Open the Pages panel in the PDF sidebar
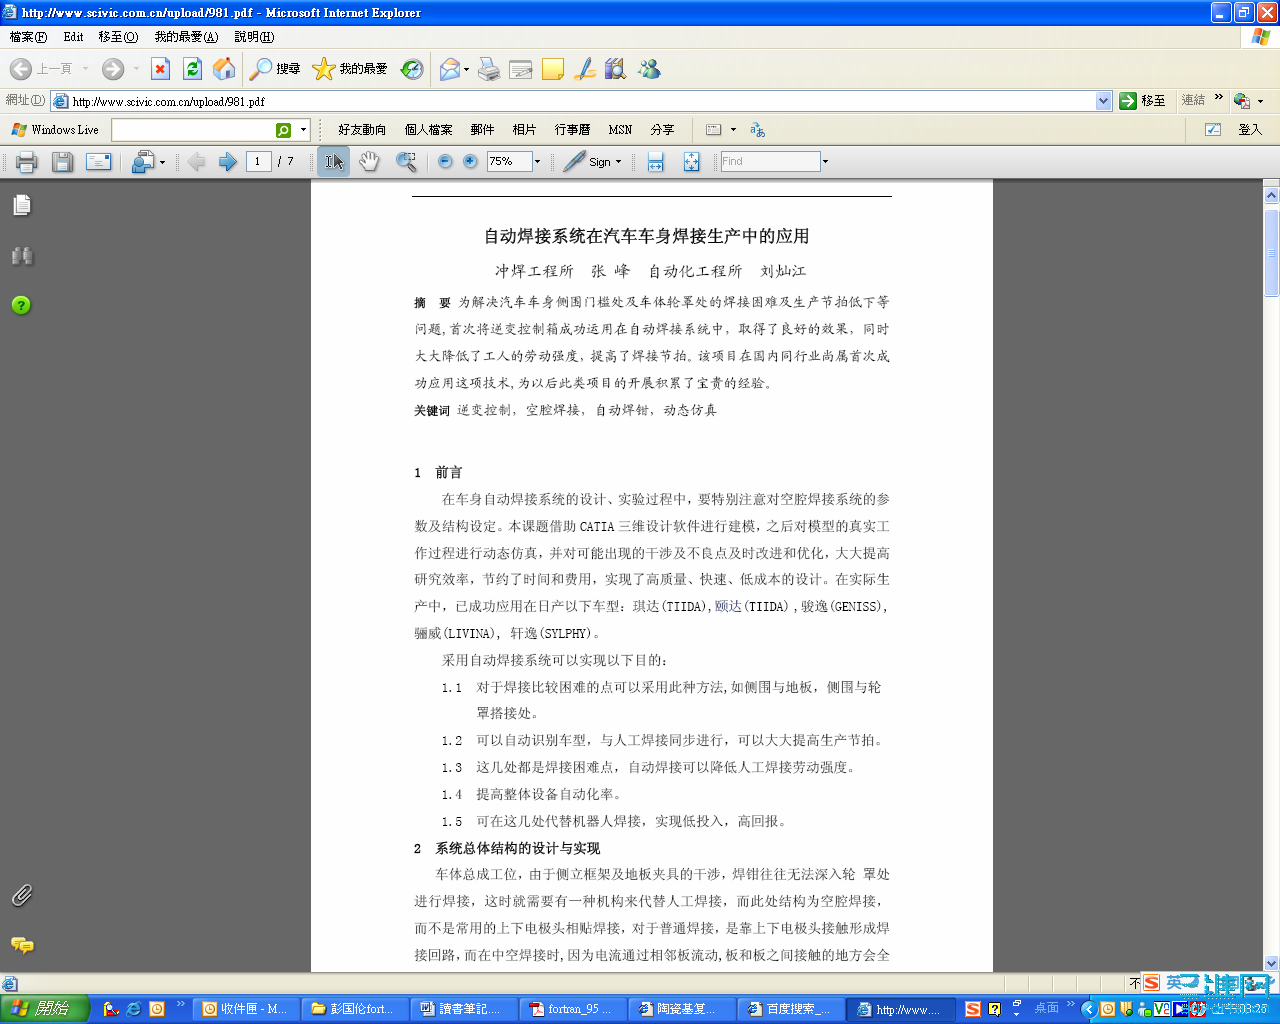The height and width of the screenshot is (1024, 1280). 21,205
